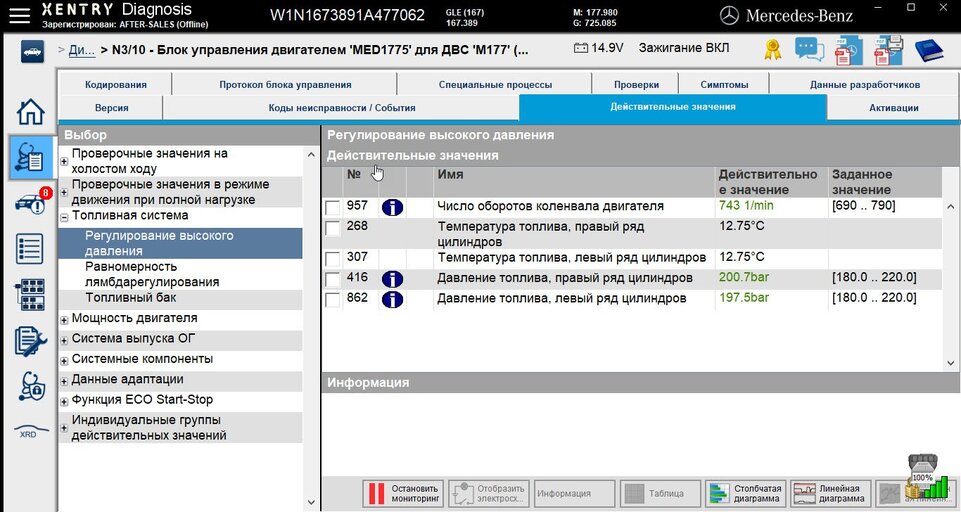The width and height of the screenshot is (961, 512).
Task: Show info for fuel pressure row 416
Action: click(x=392, y=278)
